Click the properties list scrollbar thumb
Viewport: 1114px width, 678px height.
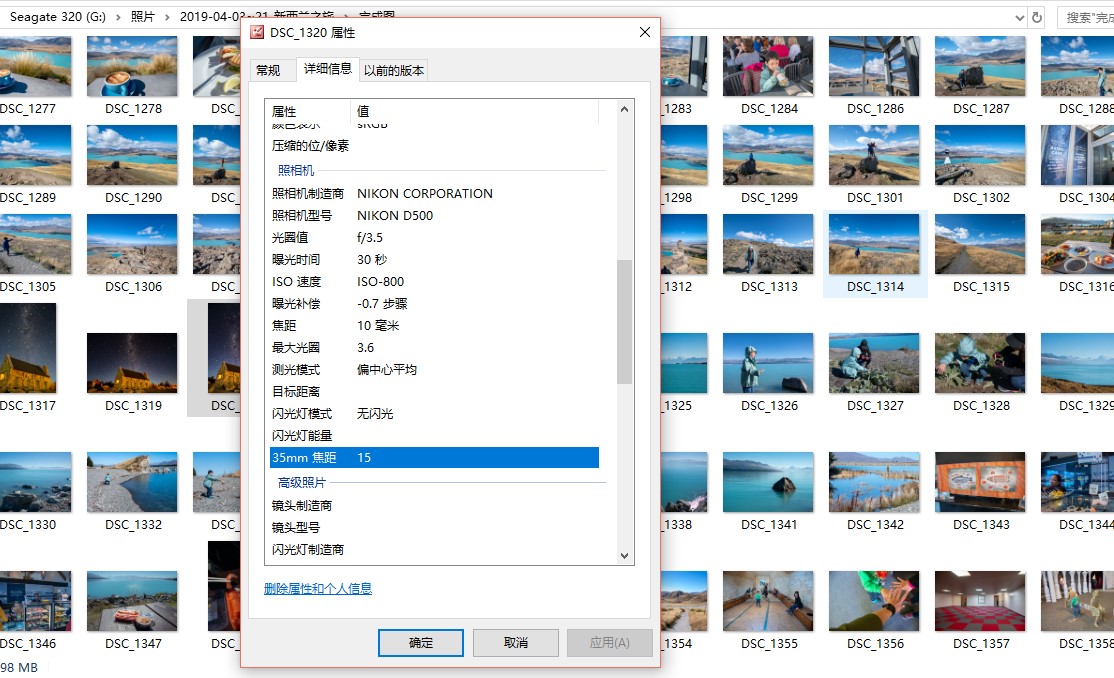(x=625, y=321)
